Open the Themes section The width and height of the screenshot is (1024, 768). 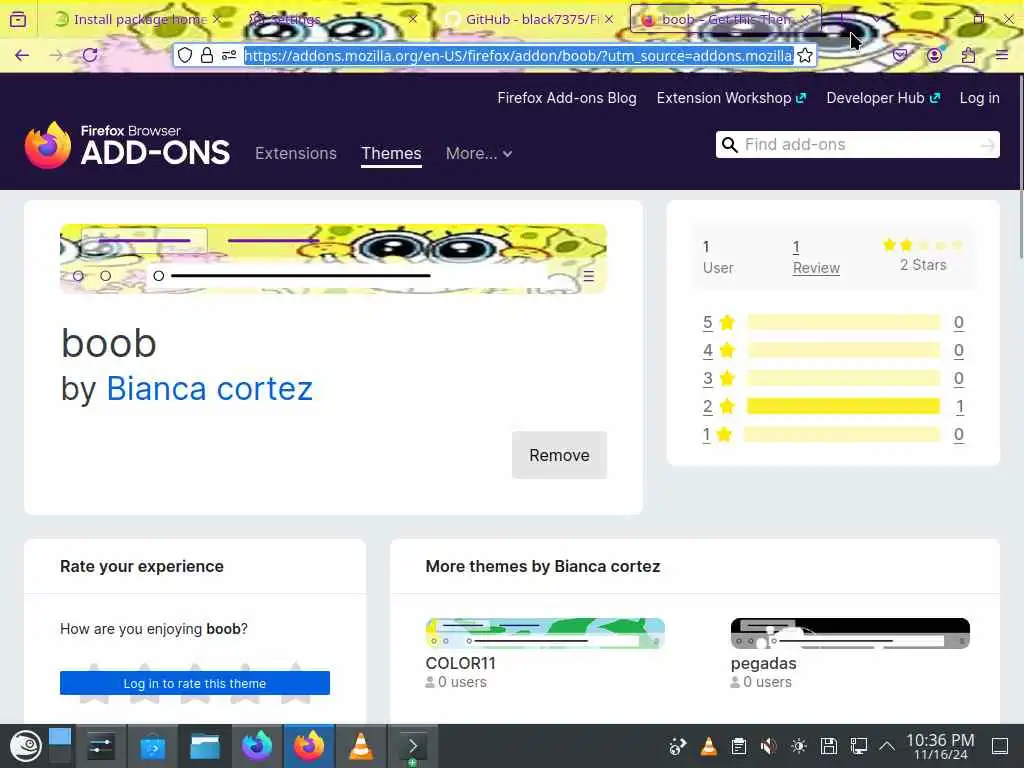click(391, 153)
